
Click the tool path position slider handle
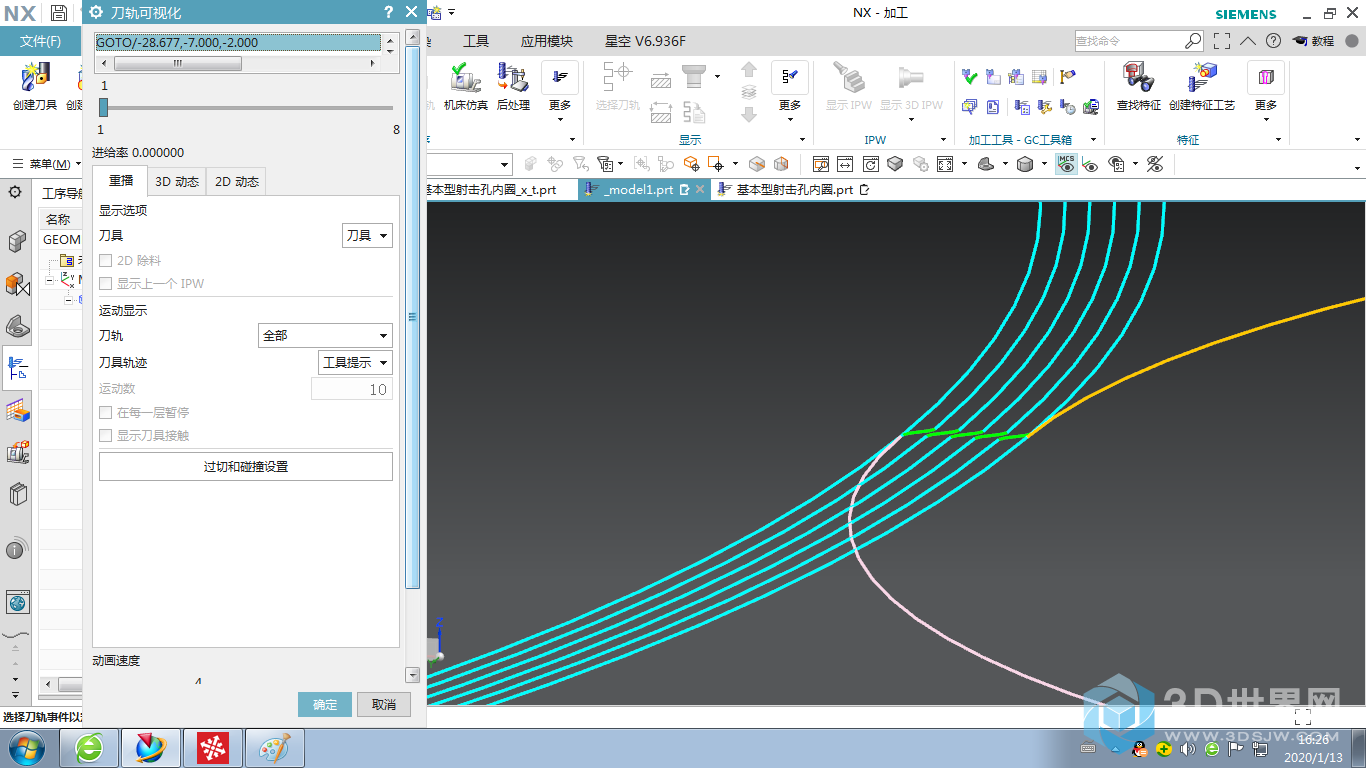103,107
